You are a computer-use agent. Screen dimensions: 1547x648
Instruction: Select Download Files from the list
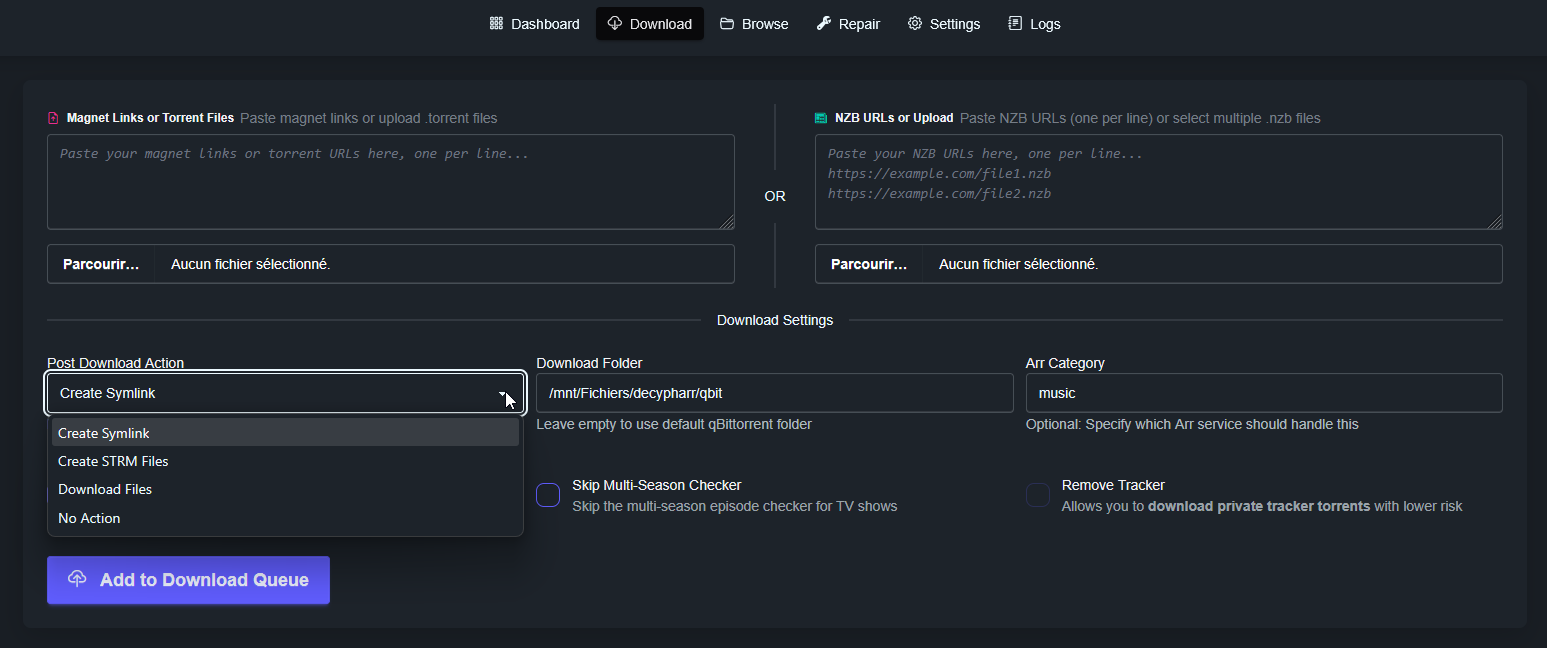pyautogui.click(x=105, y=489)
